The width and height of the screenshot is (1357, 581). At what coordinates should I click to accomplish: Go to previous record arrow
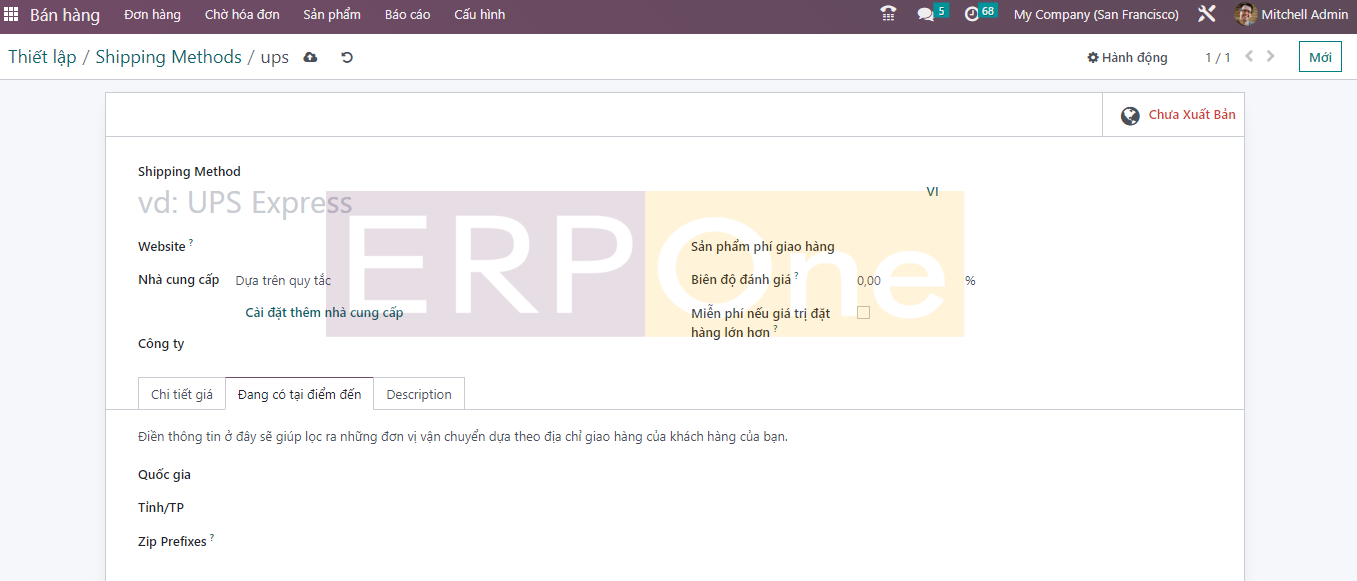point(1249,57)
